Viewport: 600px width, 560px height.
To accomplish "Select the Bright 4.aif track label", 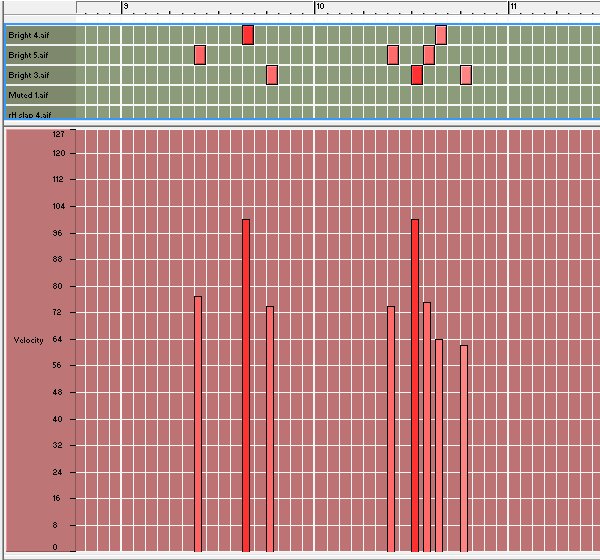I will [x=28, y=35].
